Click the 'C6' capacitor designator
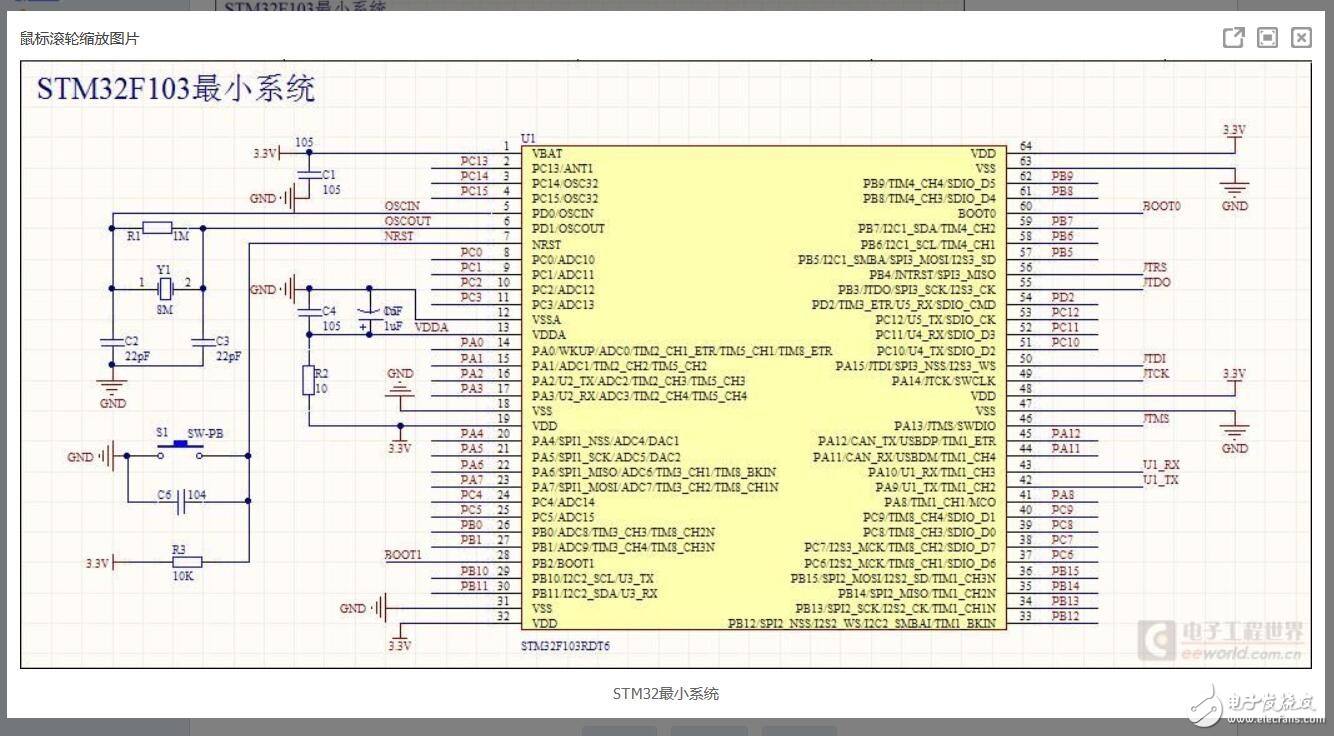 [x=165, y=495]
